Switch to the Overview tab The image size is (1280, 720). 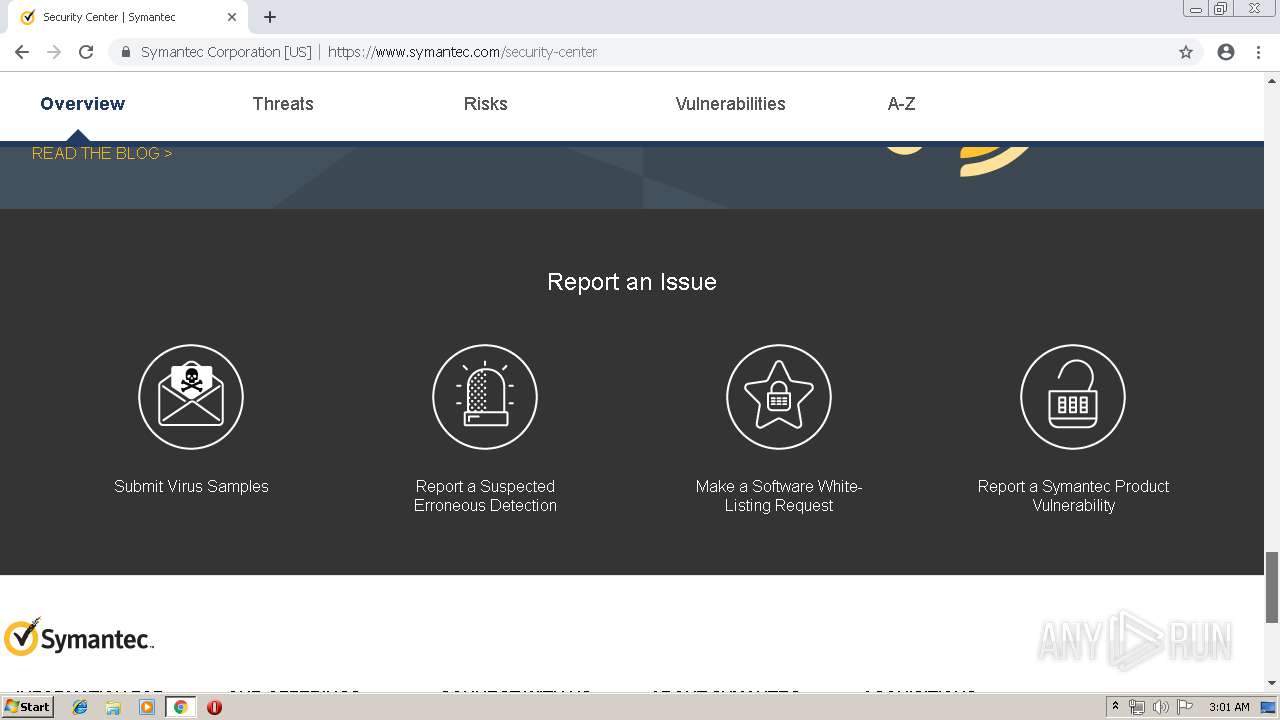click(83, 104)
